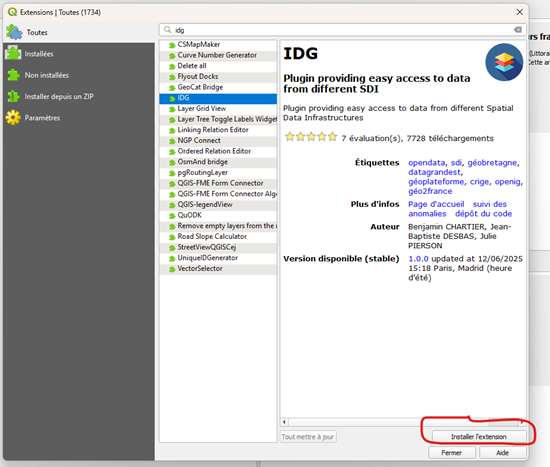Click the ZIP install puzzle icon
The image size is (550, 467).
[x=13, y=96]
